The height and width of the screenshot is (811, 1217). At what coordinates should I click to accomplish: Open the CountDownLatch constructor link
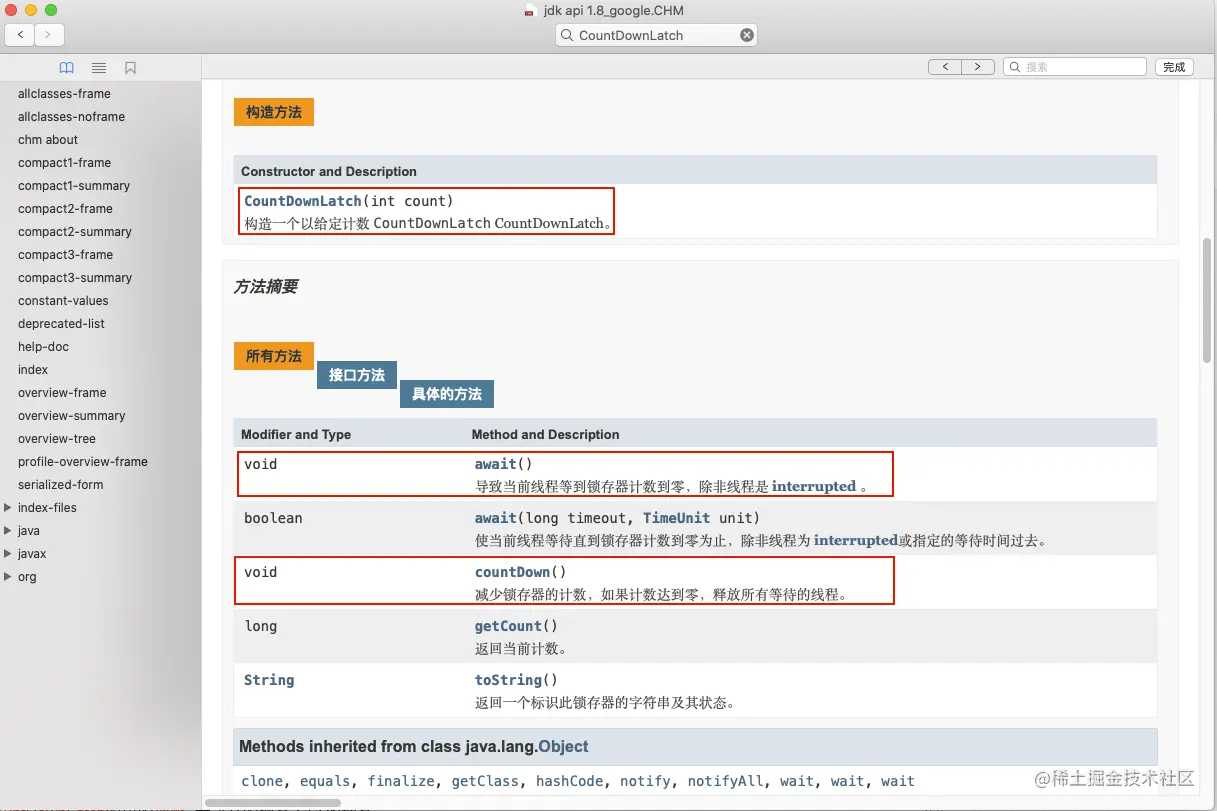pos(303,201)
